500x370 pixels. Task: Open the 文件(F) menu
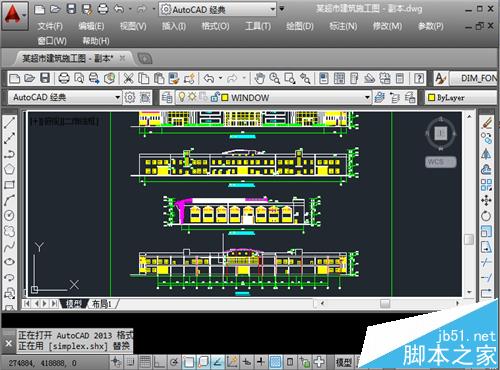point(50,26)
